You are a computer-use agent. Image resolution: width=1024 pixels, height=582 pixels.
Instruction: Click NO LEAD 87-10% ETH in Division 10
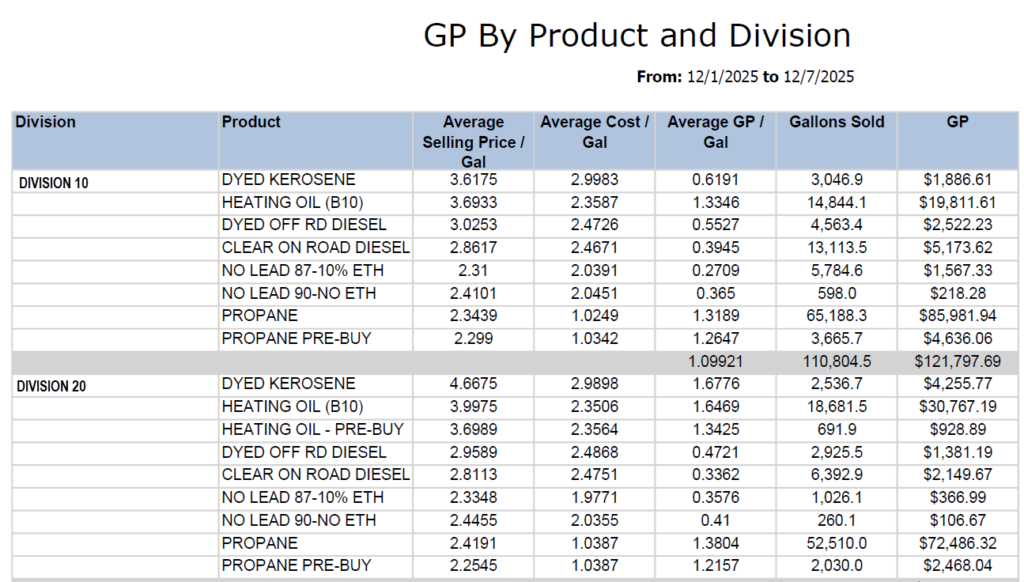pyautogui.click(x=302, y=270)
